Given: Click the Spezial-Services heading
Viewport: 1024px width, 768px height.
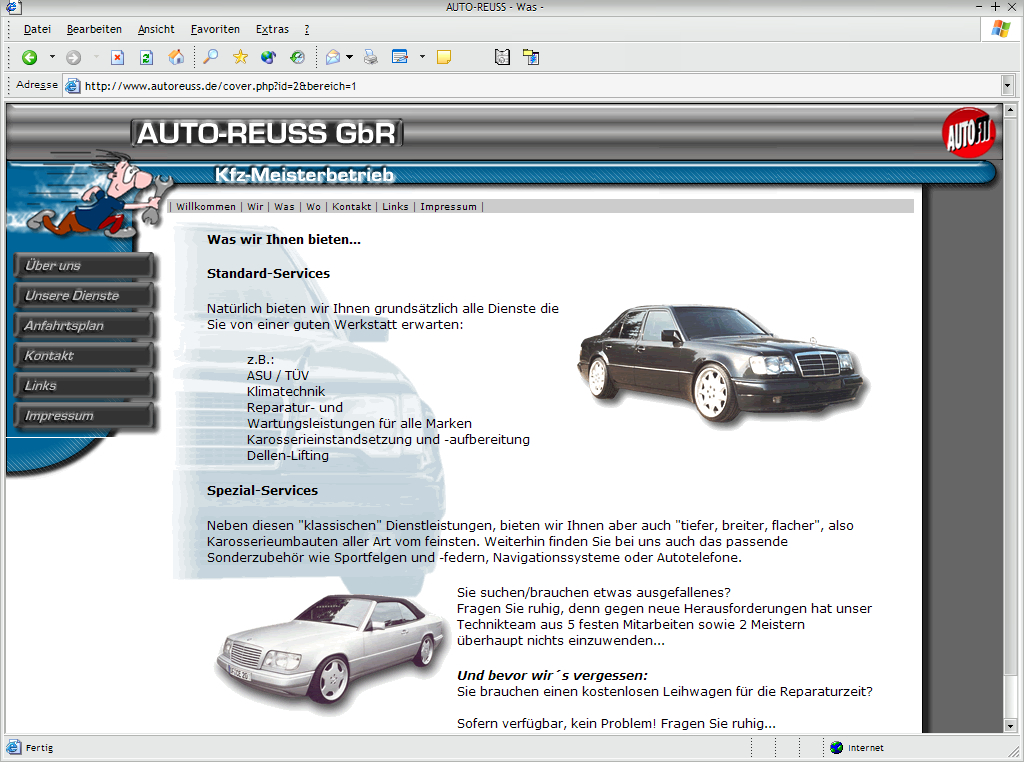Looking at the screenshot, I should 263,490.
